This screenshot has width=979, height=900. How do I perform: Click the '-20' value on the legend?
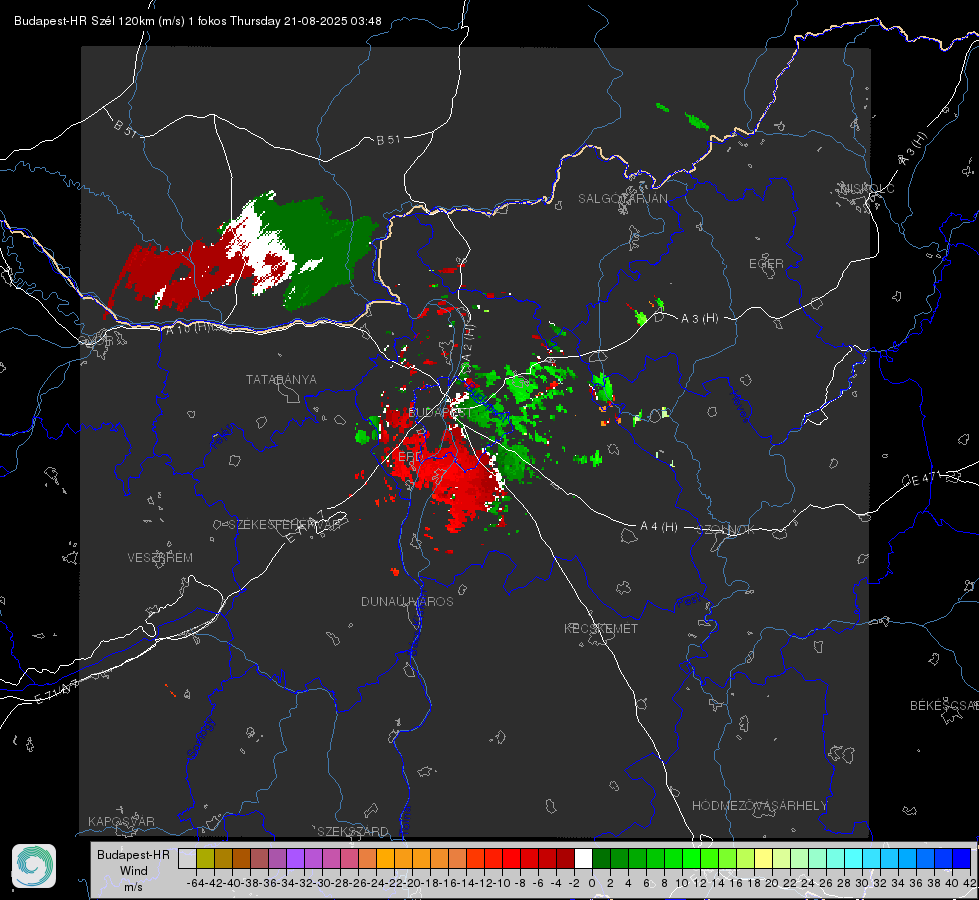coord(412,883)
